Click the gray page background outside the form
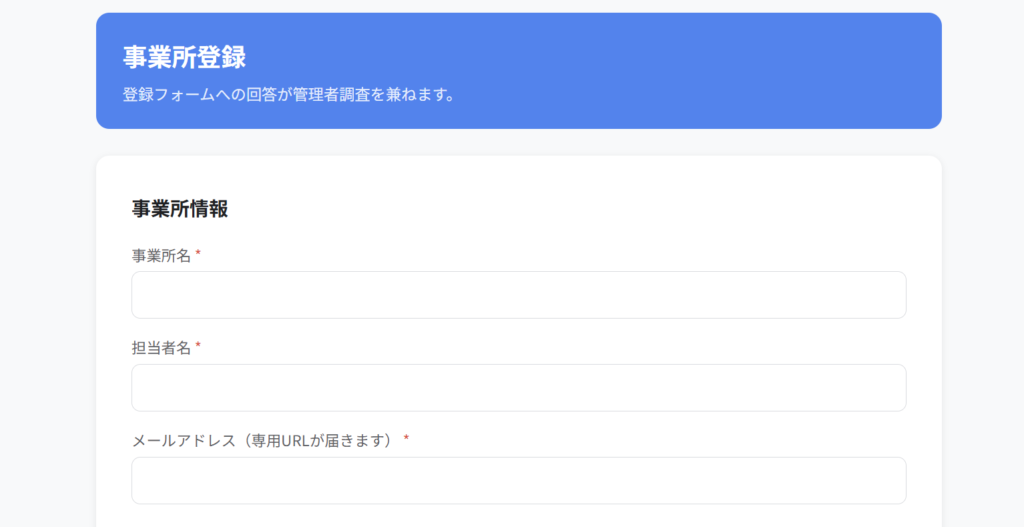Screen dimensions: 1024x527 (48, 300)
